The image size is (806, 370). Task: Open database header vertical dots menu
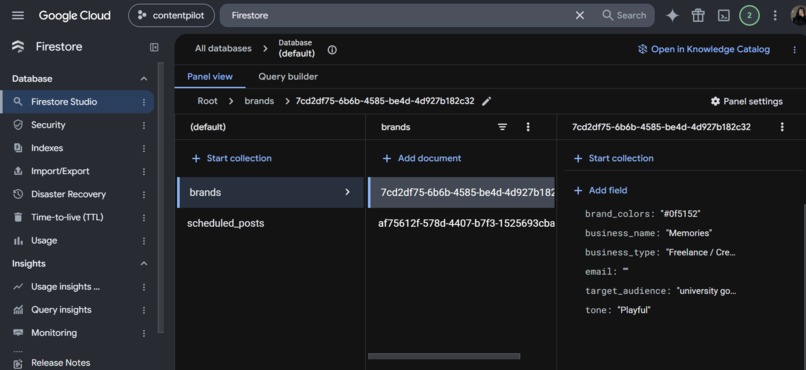click(795, 50)
